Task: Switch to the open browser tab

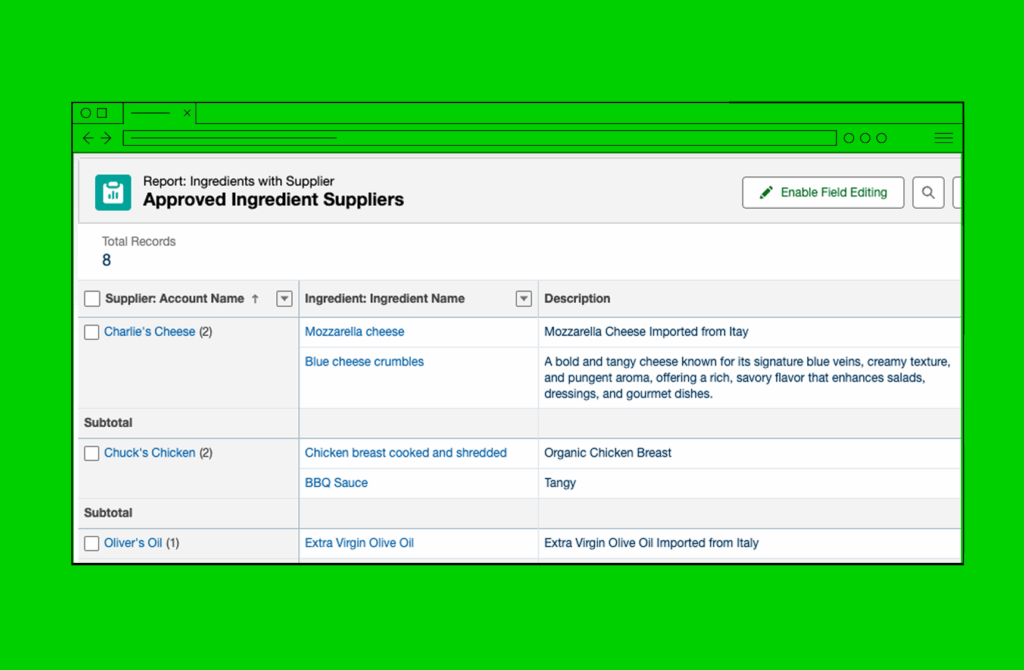Action: point(150,113)
